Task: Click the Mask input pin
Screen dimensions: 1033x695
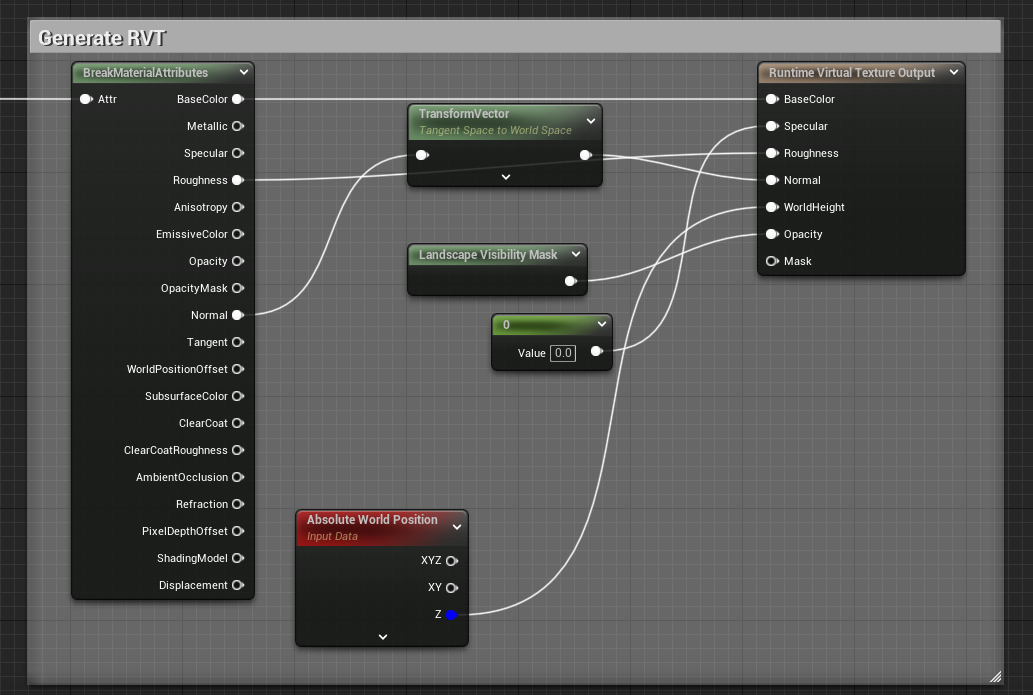Action: (771, 261)
